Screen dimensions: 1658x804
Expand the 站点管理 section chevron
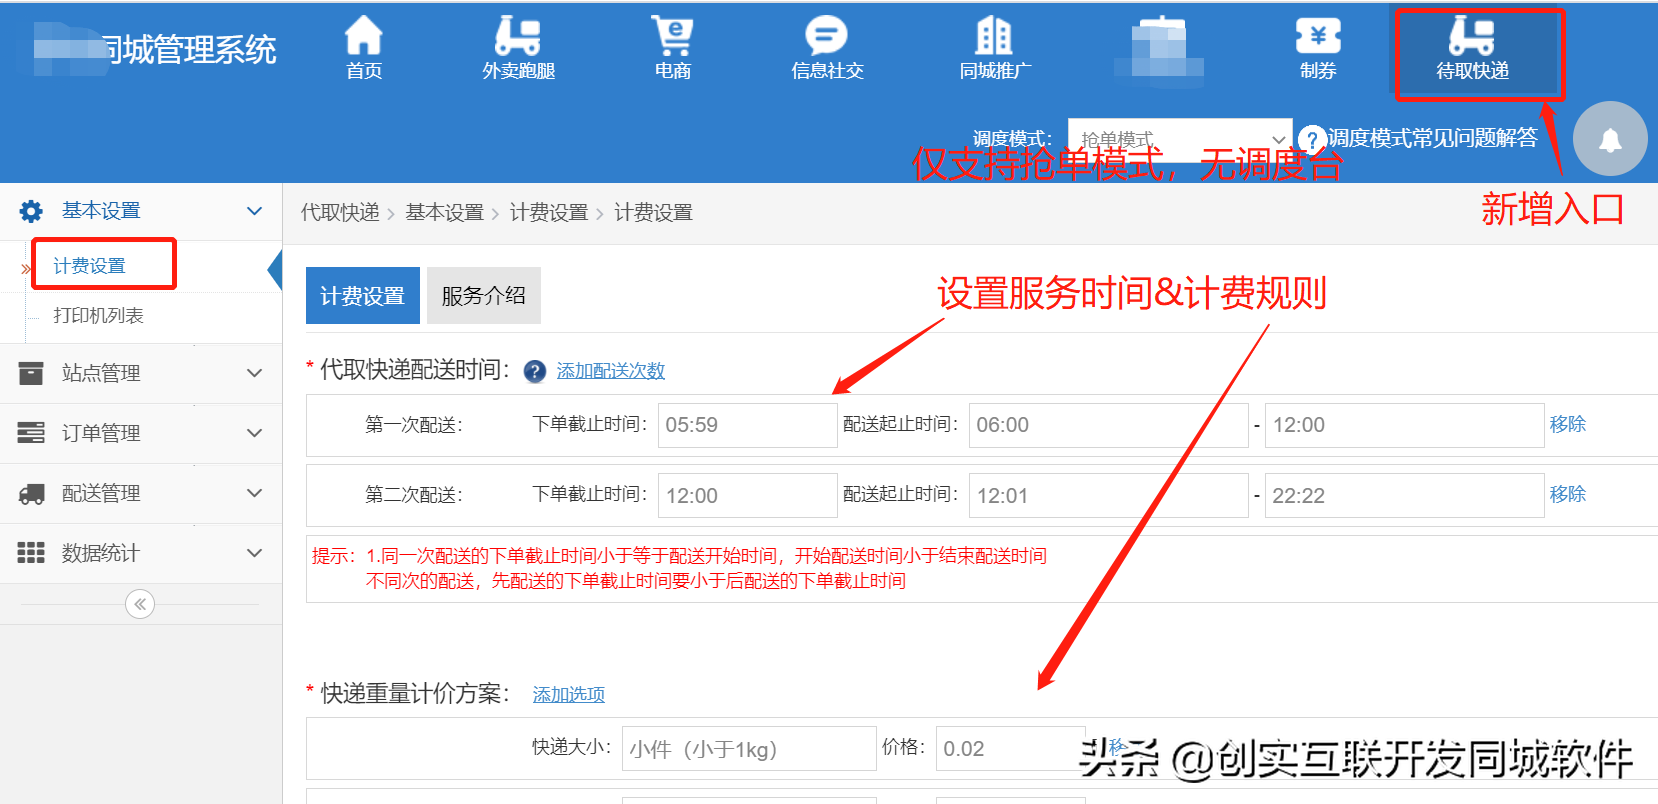[x=254, y=373]
